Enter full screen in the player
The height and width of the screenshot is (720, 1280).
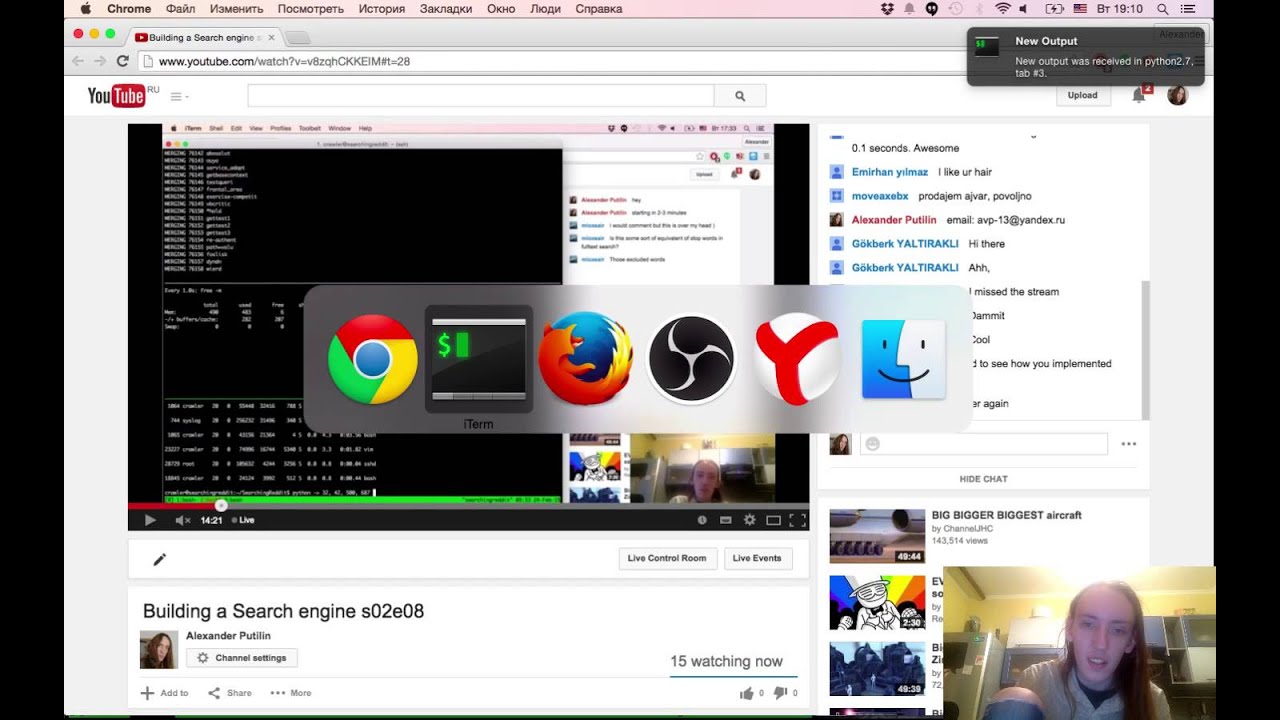point(797,520)
